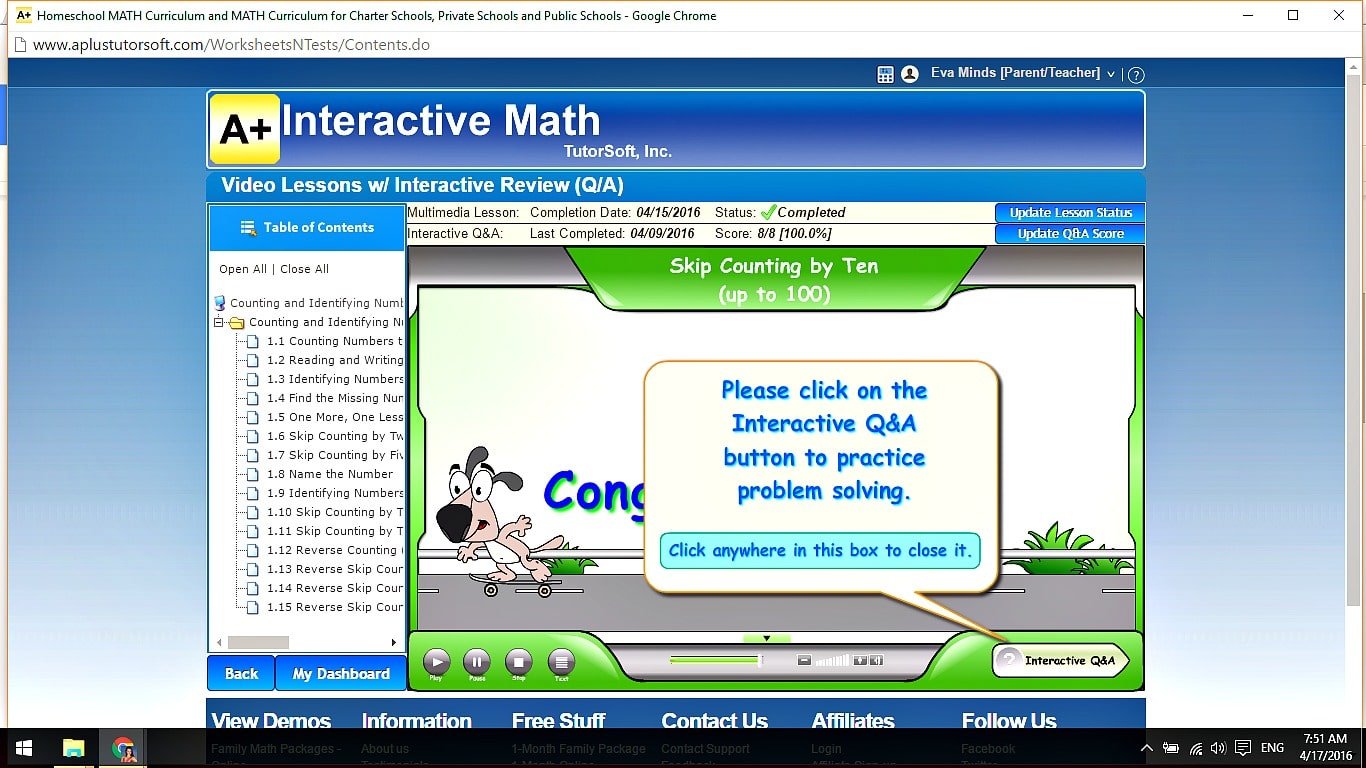Click the Free Stuff footer heading
1366x768 pixels.
coord(558,721)
